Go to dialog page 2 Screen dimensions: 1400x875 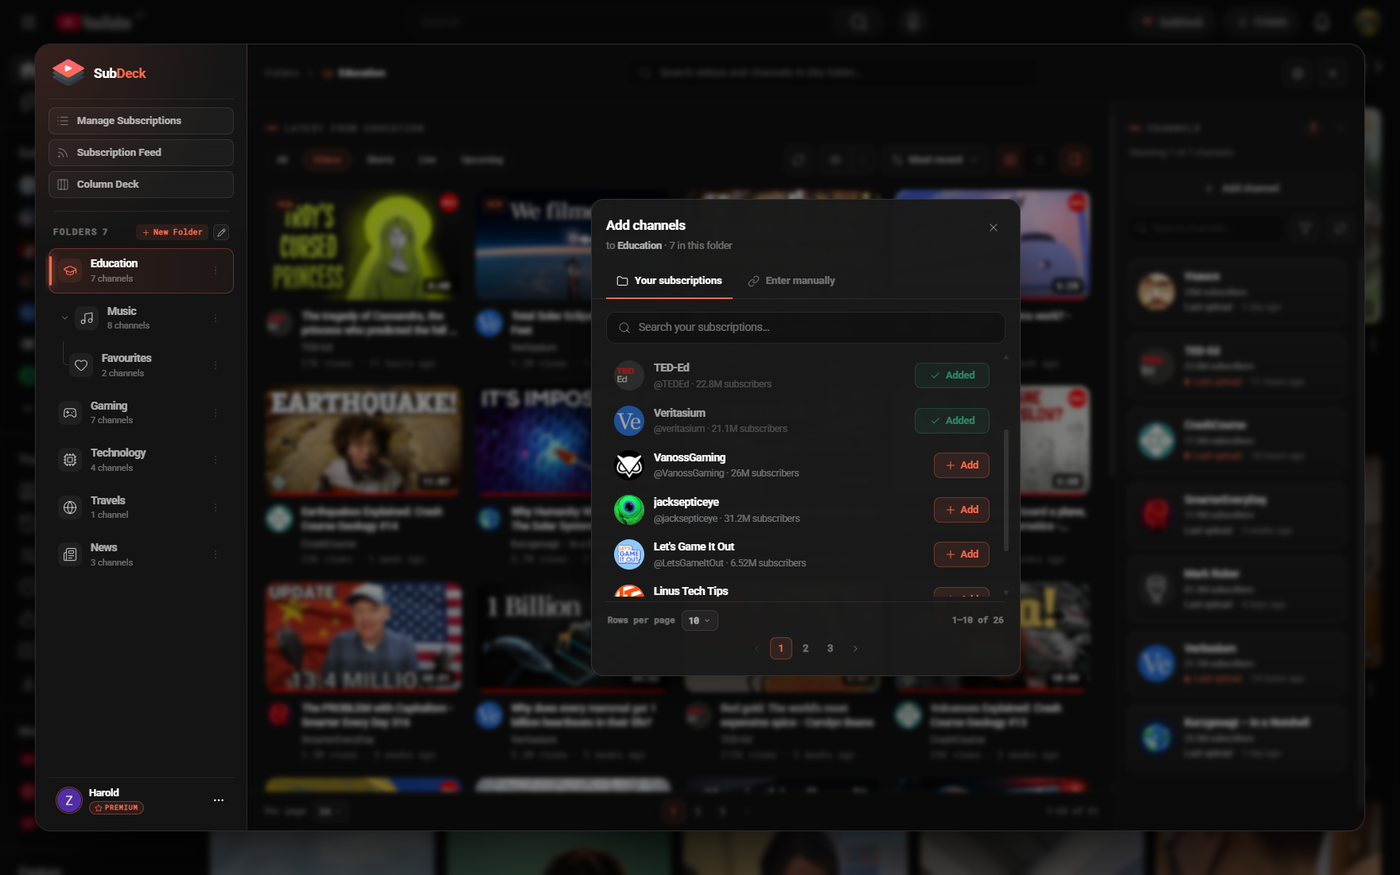click(806, 648)
